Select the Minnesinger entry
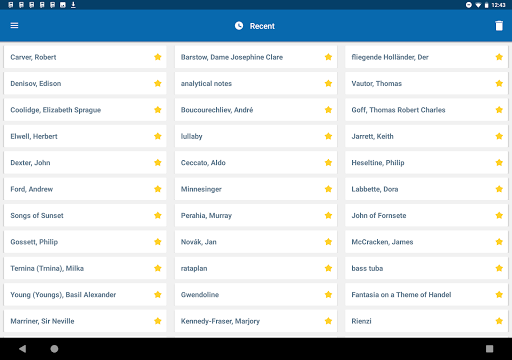512x360 pixels. click(x=256, y=189)
